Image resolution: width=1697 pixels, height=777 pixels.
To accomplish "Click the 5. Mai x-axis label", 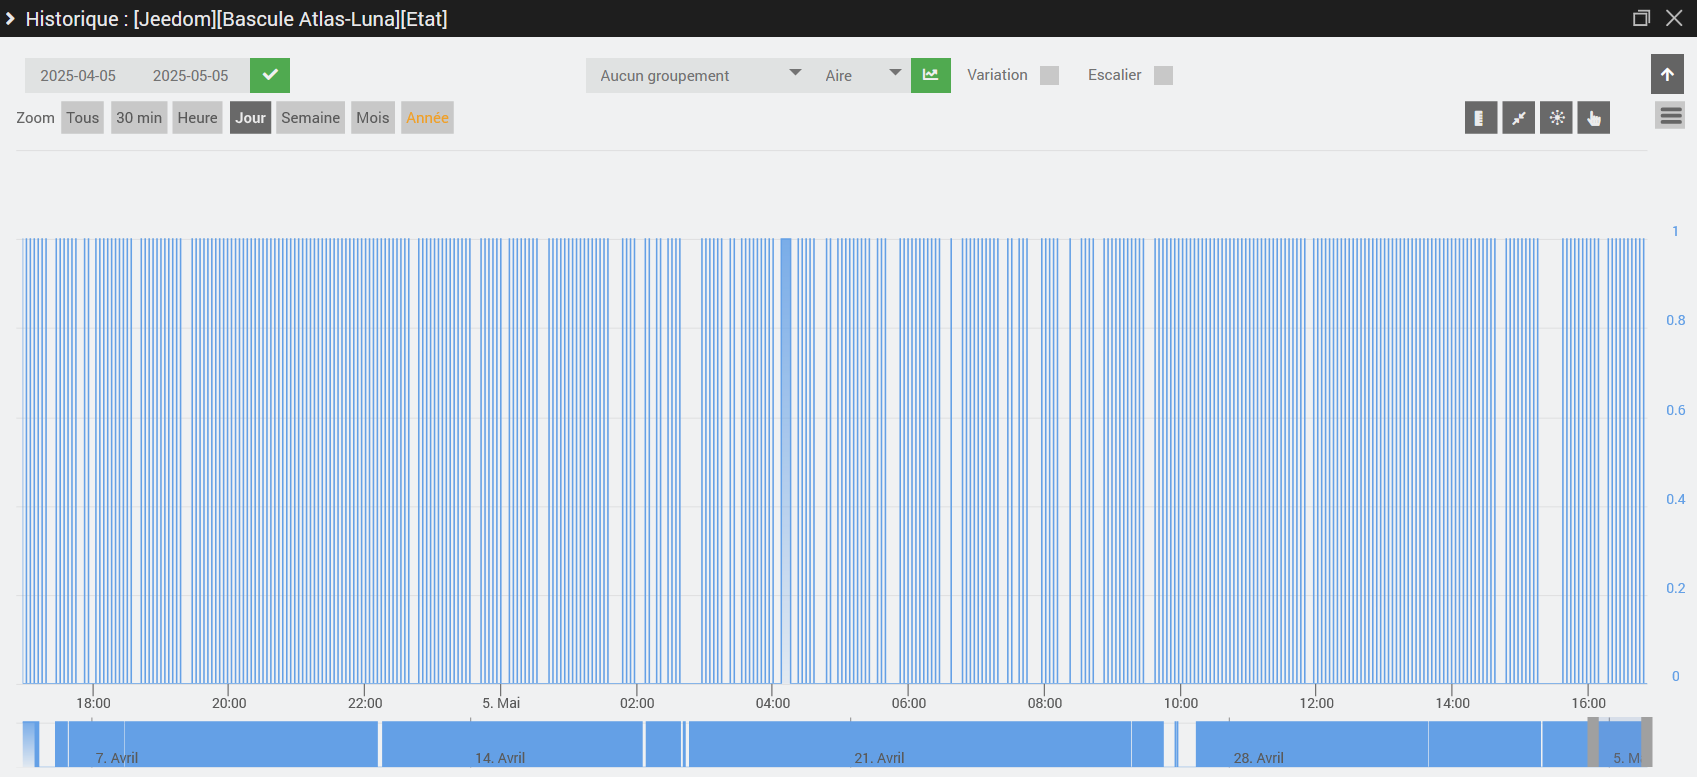I will click(x=501, y=703).
